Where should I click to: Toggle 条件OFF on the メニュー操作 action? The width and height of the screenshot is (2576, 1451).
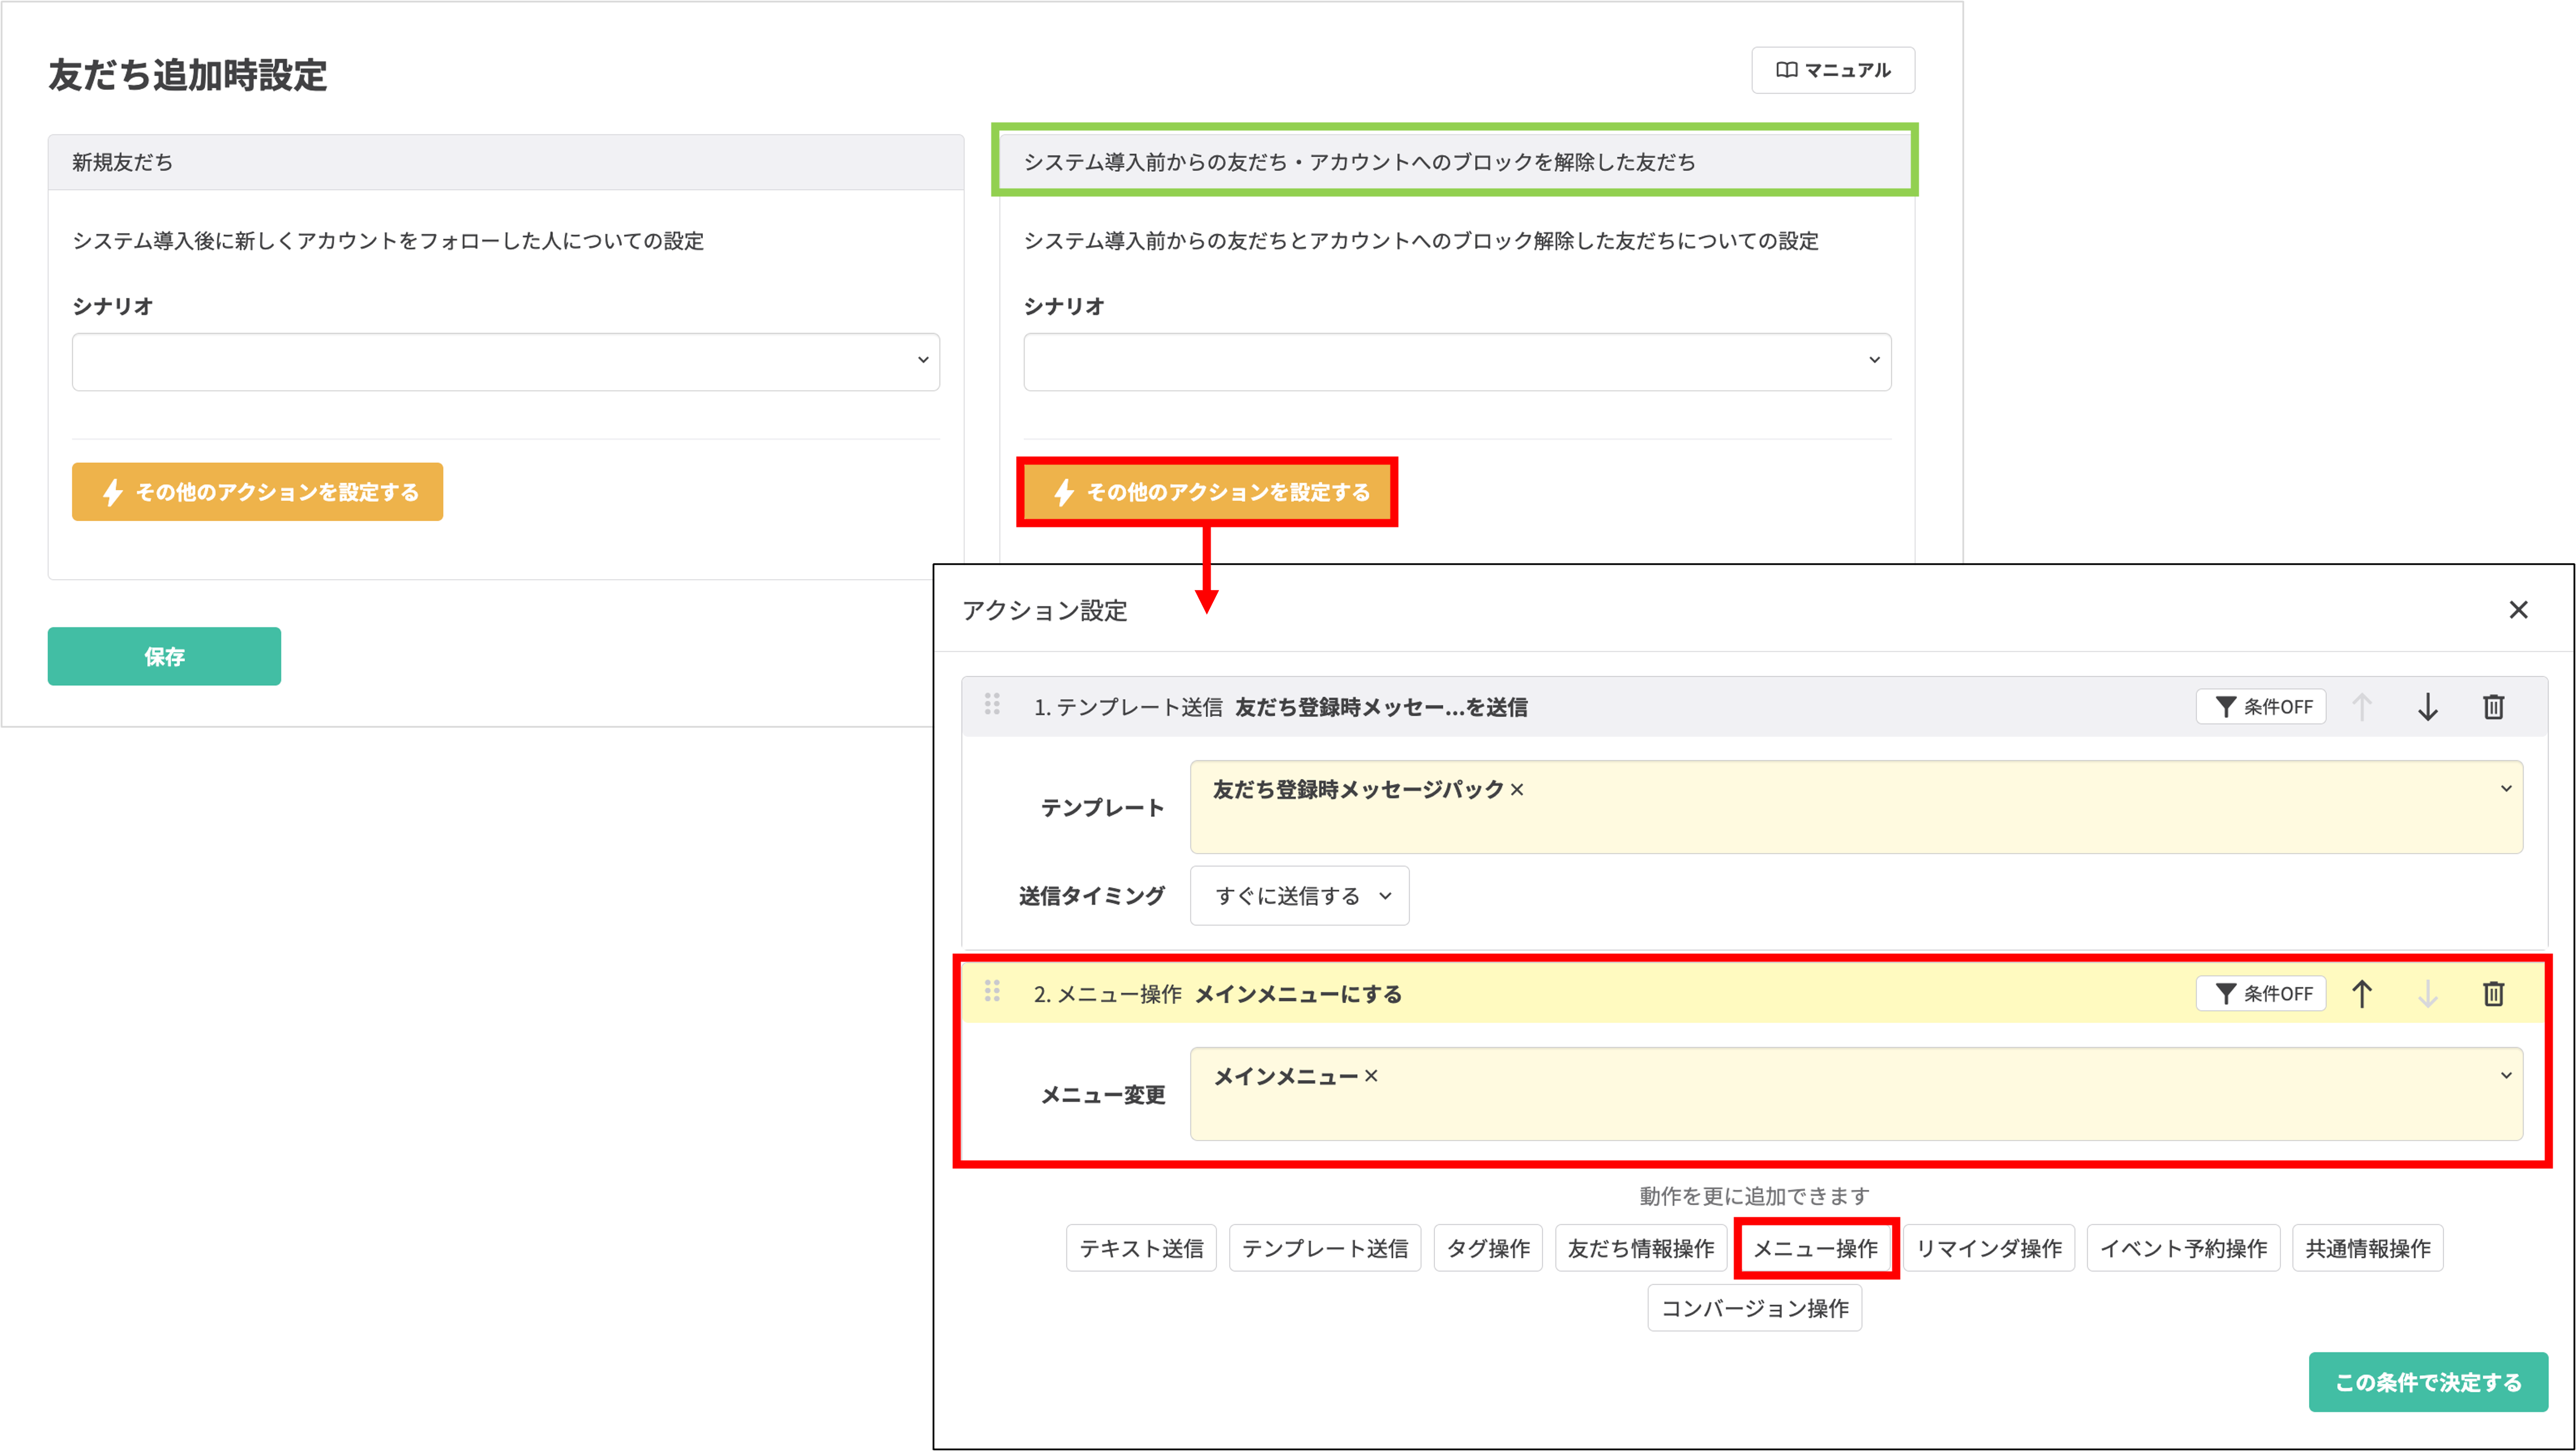click(x=2261, y=993)
